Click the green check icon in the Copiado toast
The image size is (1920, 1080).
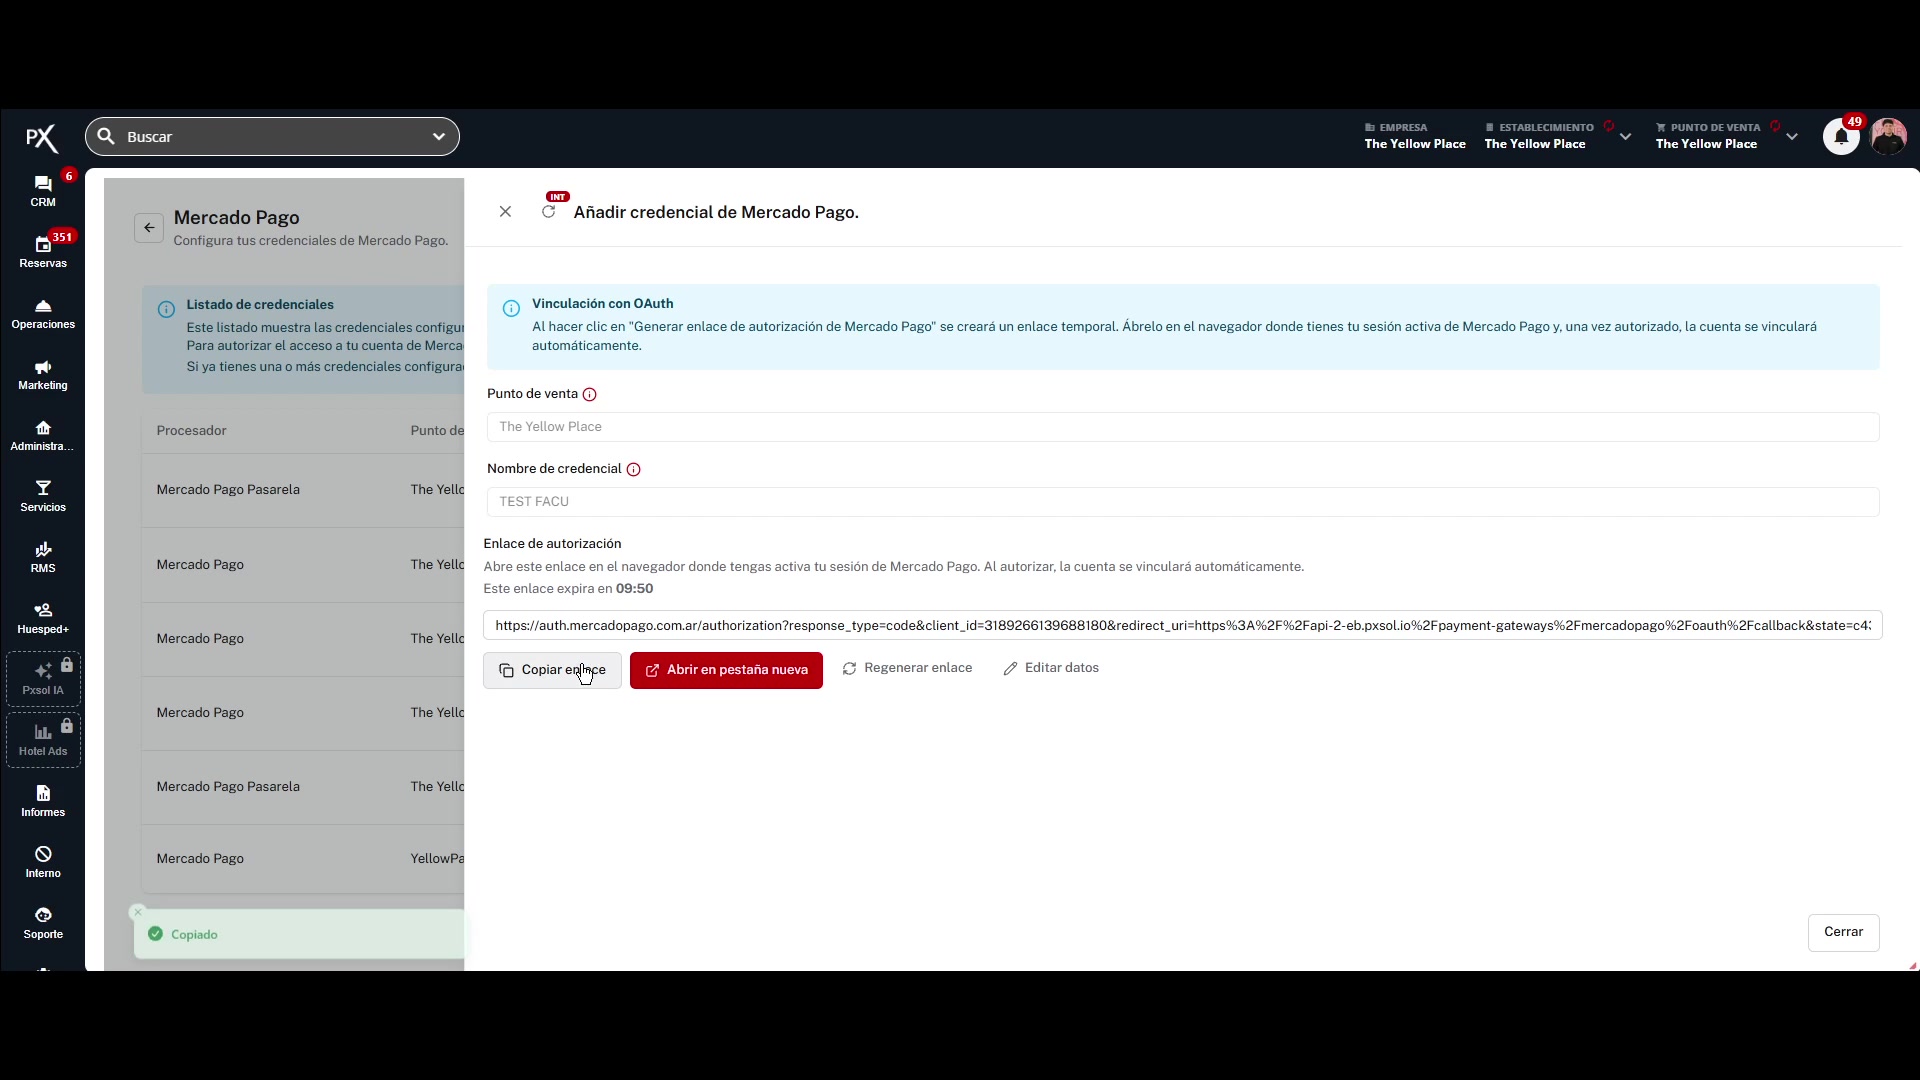click(x=155, y=934)
